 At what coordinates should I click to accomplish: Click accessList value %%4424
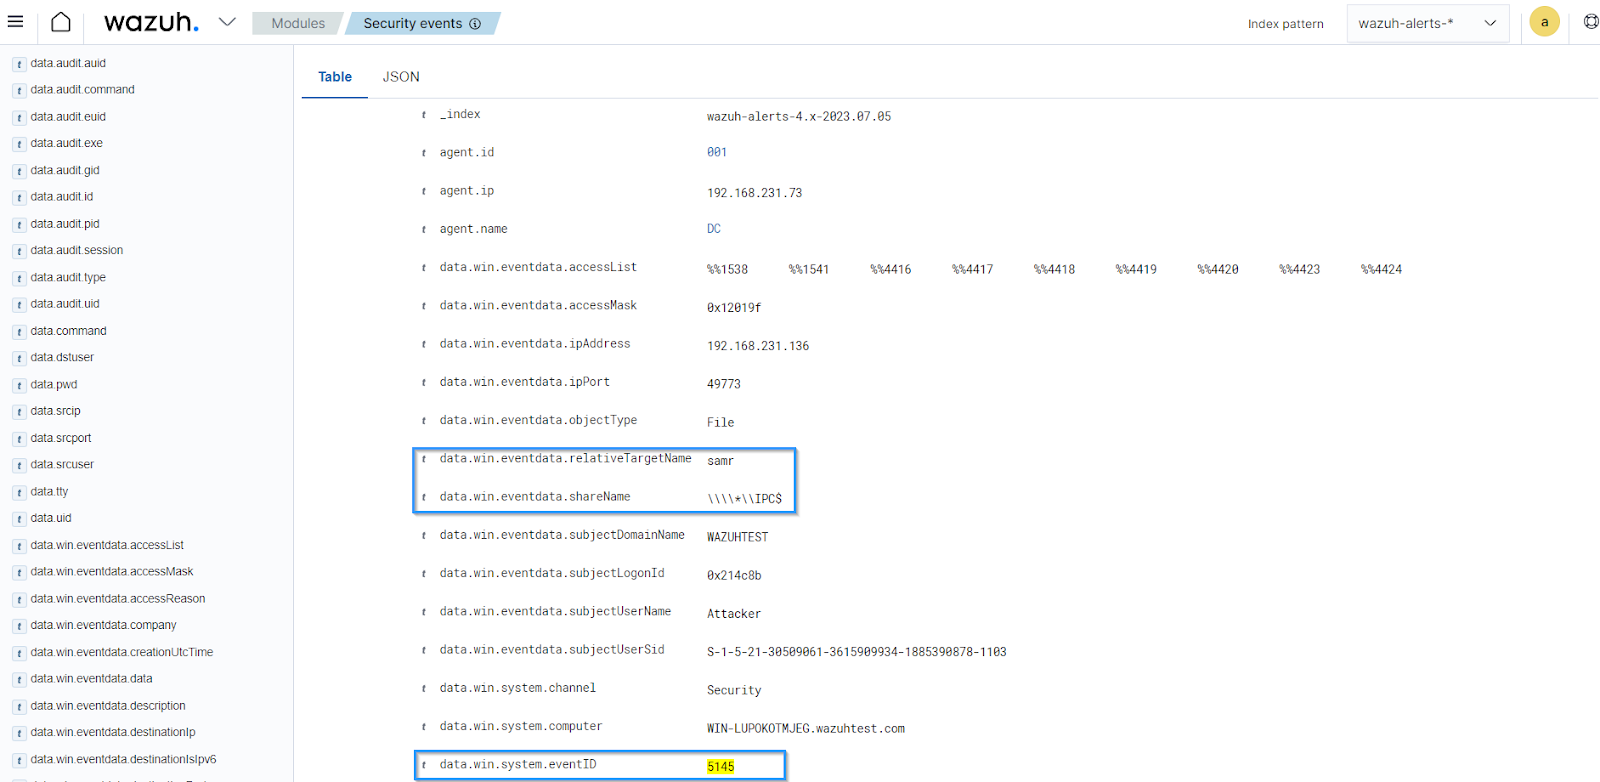point(1381,270)
